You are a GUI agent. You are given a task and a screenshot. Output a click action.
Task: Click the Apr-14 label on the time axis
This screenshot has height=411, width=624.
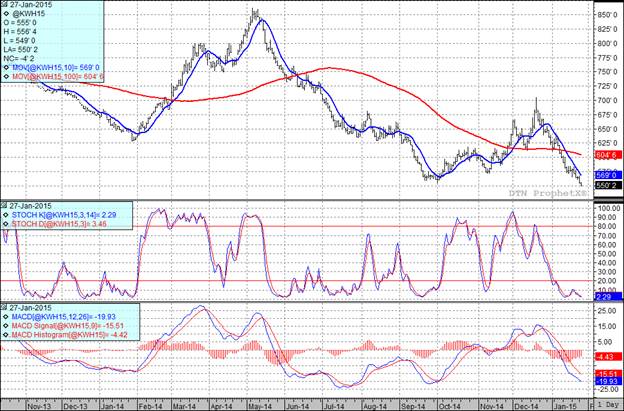coord(221,406)
